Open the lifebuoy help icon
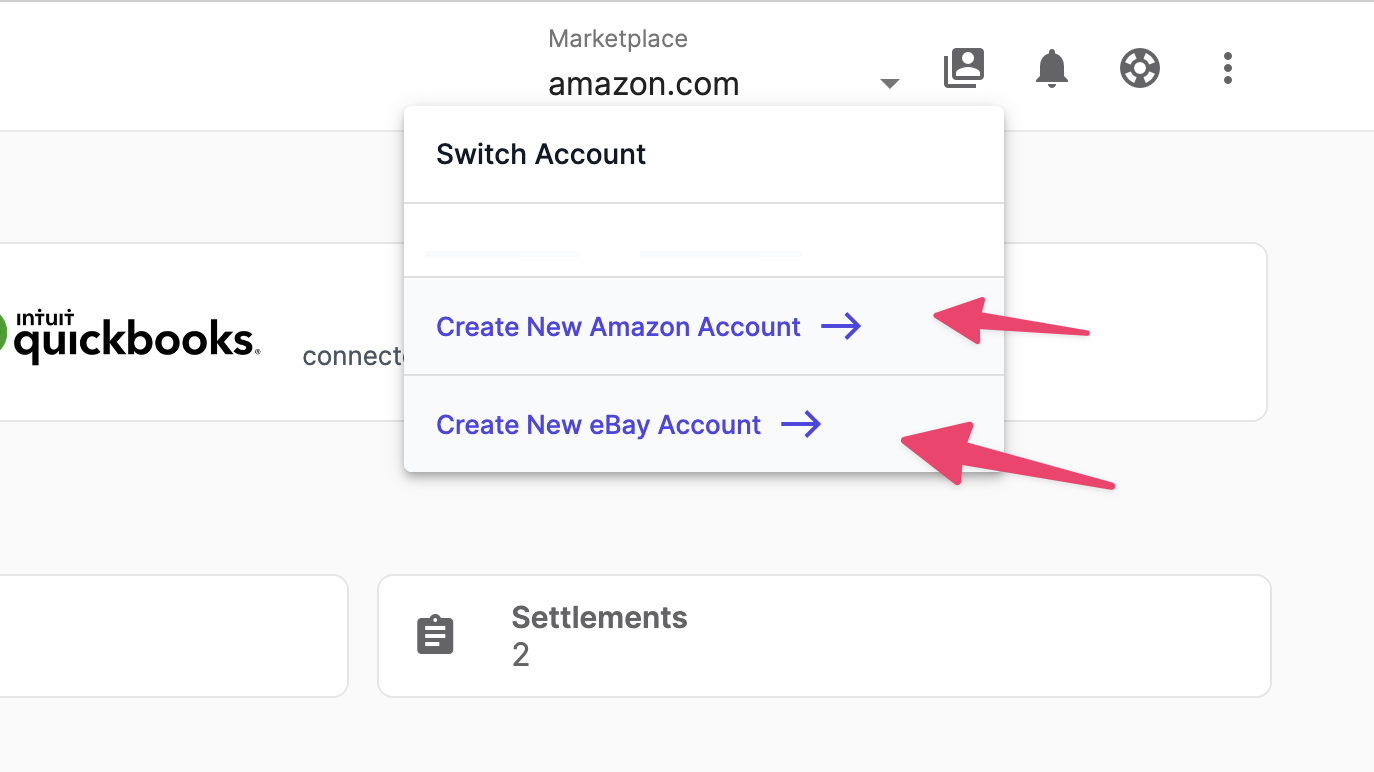Viewport: 1374px width, 772px height. (1139, 68)
